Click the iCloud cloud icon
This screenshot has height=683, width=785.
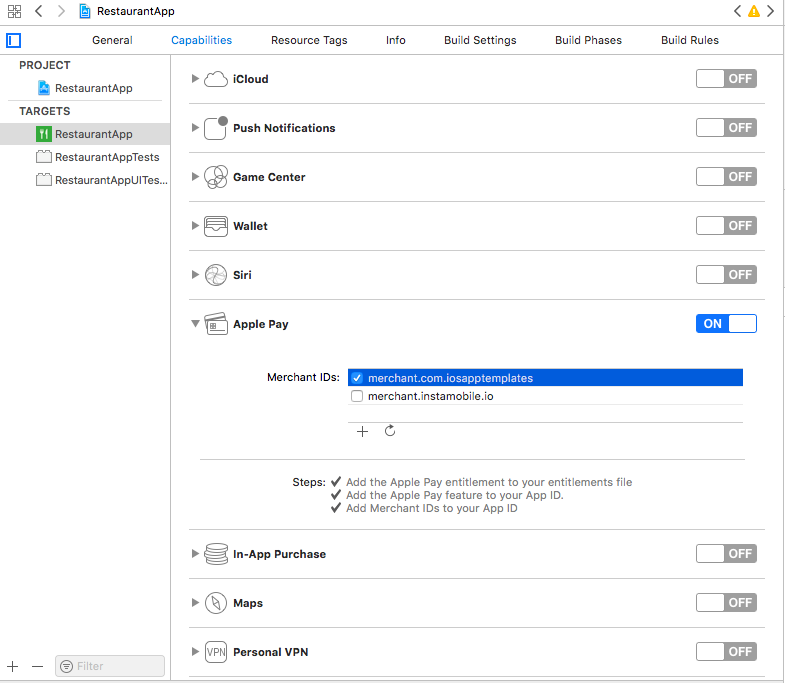pyautogui.click(x=216, y=79)
